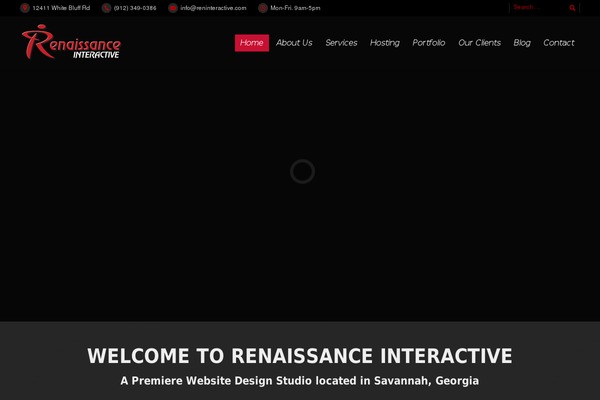The width and height of the screenshot is (600, 400).
Task: Click the Premiere Website Design Studio subtitle
Action: pyautogui.click(x=300, y=381)
